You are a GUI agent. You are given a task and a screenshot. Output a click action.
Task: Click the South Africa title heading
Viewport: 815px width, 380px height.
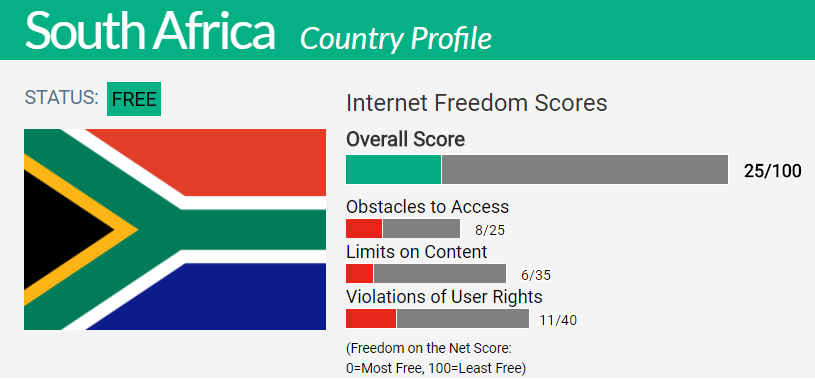(x=150, y=31)
